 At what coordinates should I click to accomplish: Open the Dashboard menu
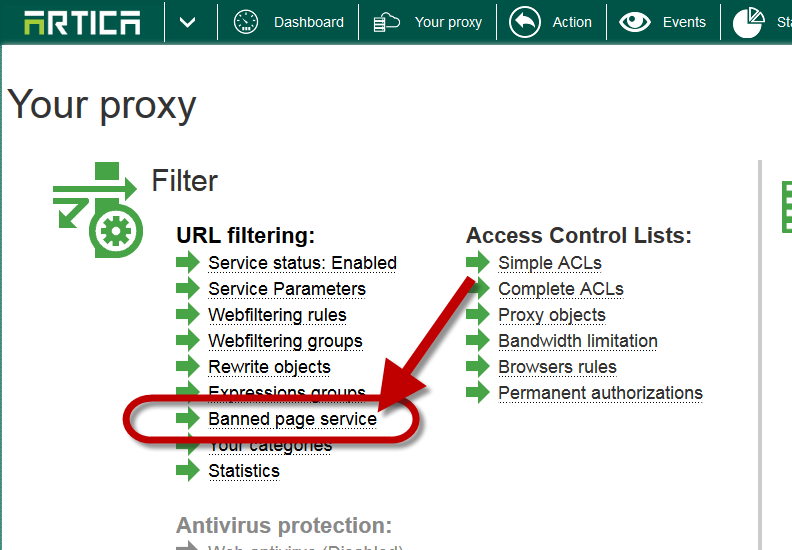[309, 22]
